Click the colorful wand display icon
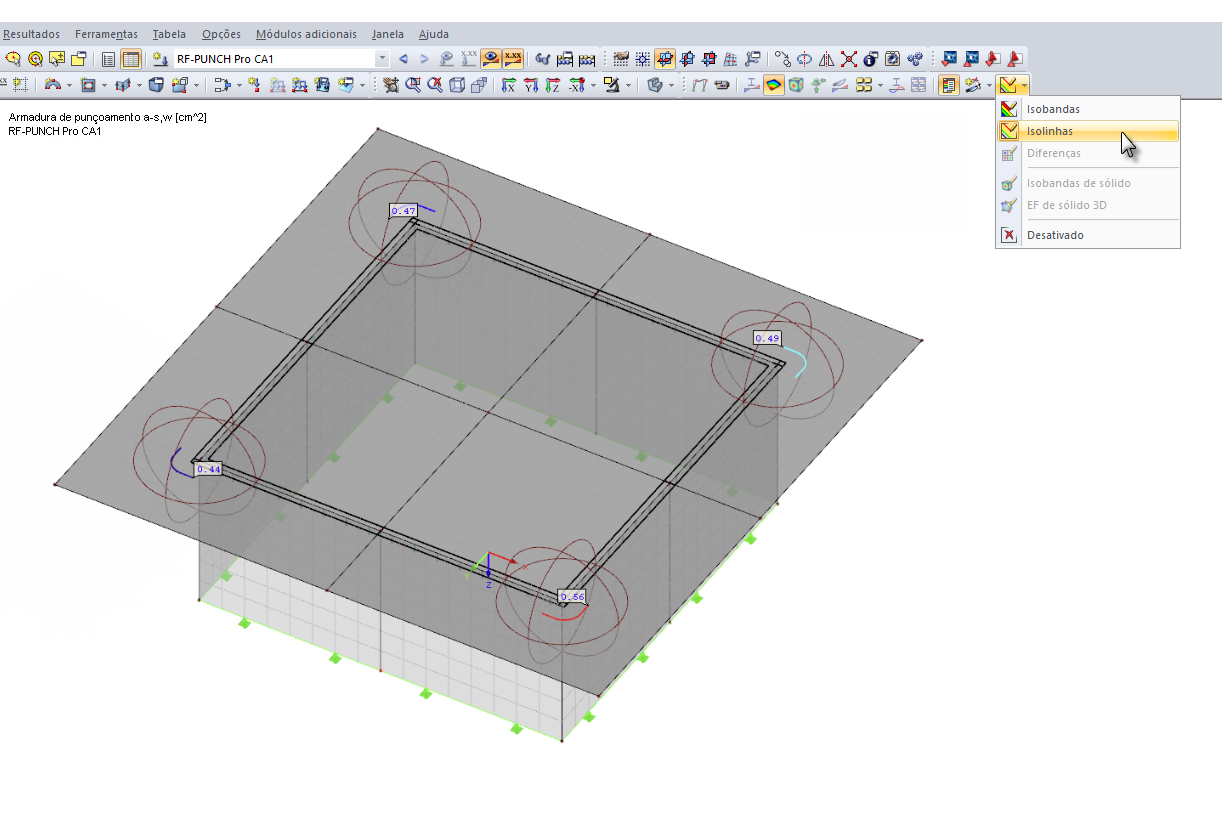The width and height of the screenshot is (1222, 813). [971, 85]
